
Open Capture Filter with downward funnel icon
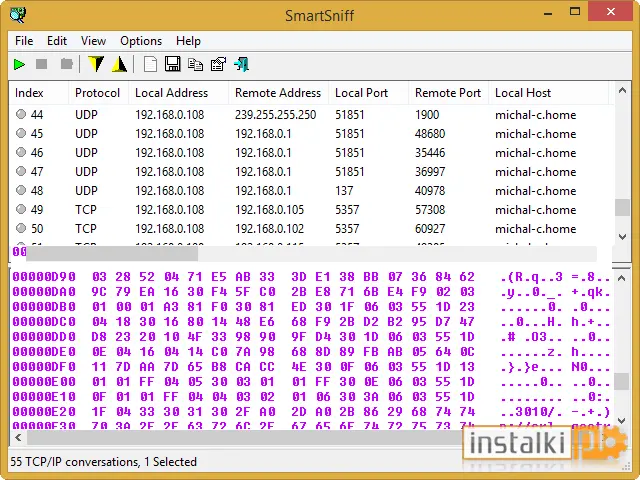tap(96, 64)
